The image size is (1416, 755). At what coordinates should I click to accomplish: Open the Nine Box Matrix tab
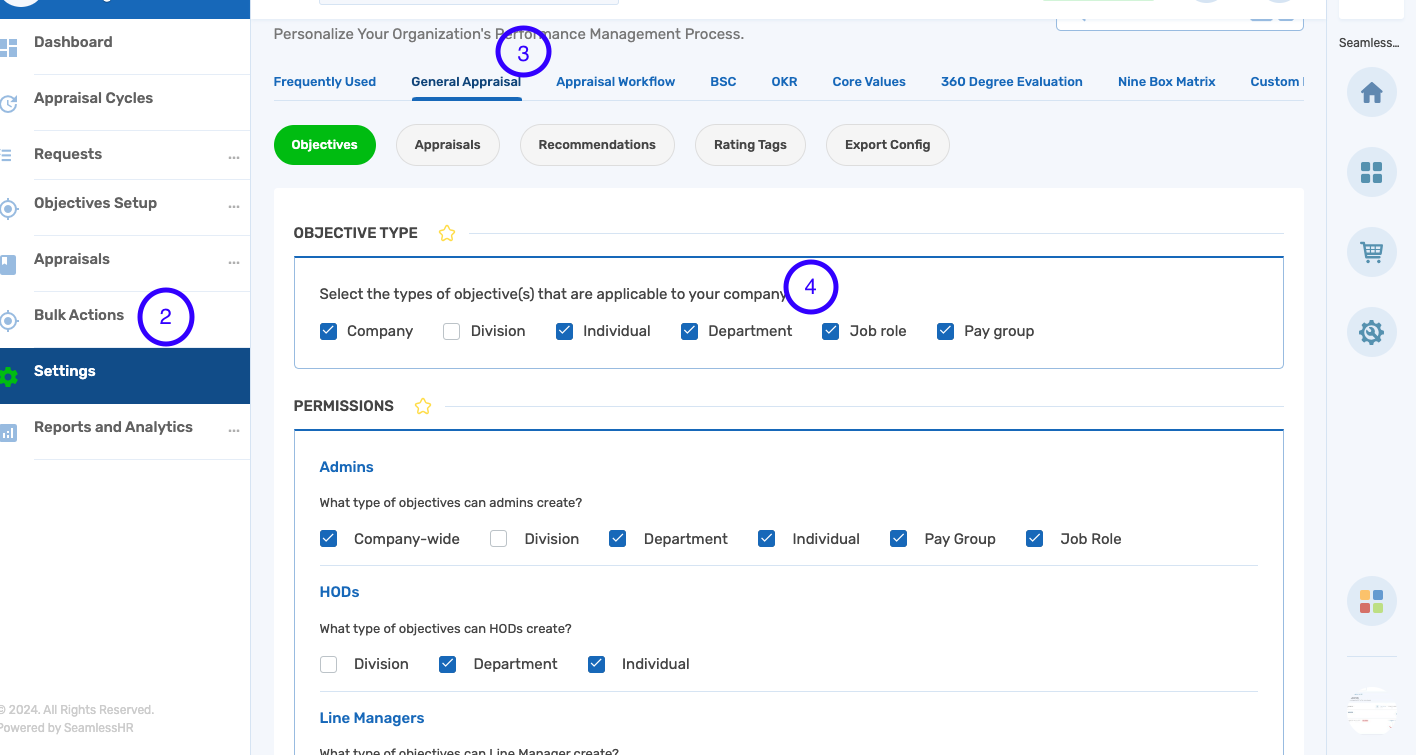pyautogui.click(x=1166, y=81)
